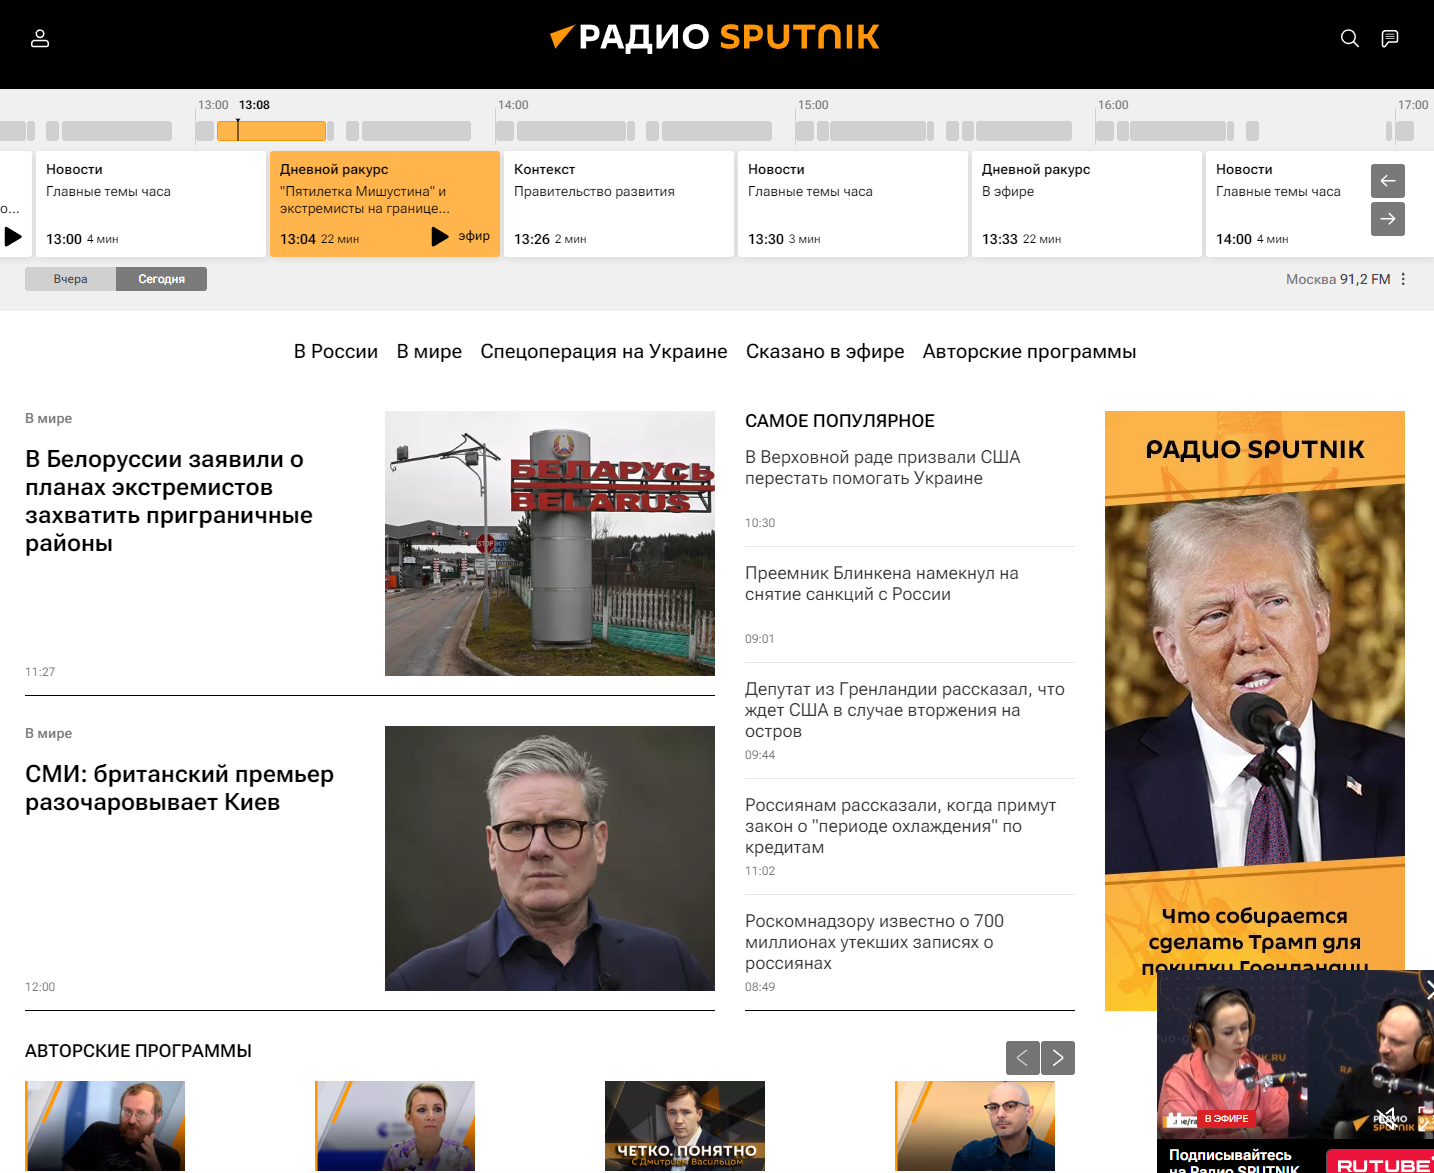This screenshot has height=1173, width=1434.
Task: Open the chat messages icon
Action: point(1390,38)
